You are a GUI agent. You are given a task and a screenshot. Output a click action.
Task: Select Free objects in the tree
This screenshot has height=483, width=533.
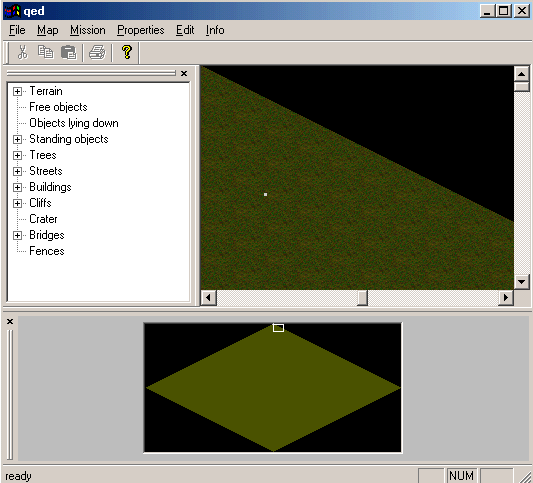[x=58, y=107]
